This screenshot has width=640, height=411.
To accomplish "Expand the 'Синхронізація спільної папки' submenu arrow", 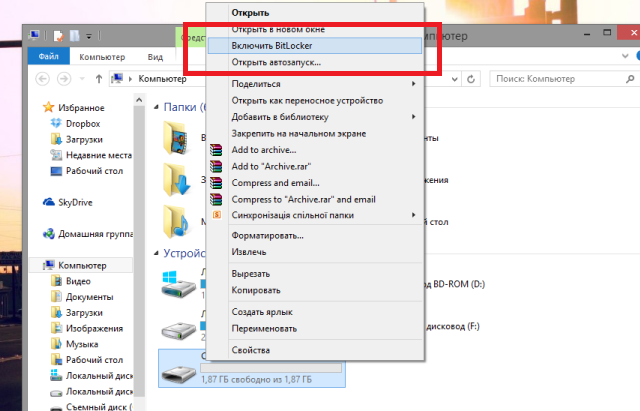I will pyautogui.click(x=413, y=215).
